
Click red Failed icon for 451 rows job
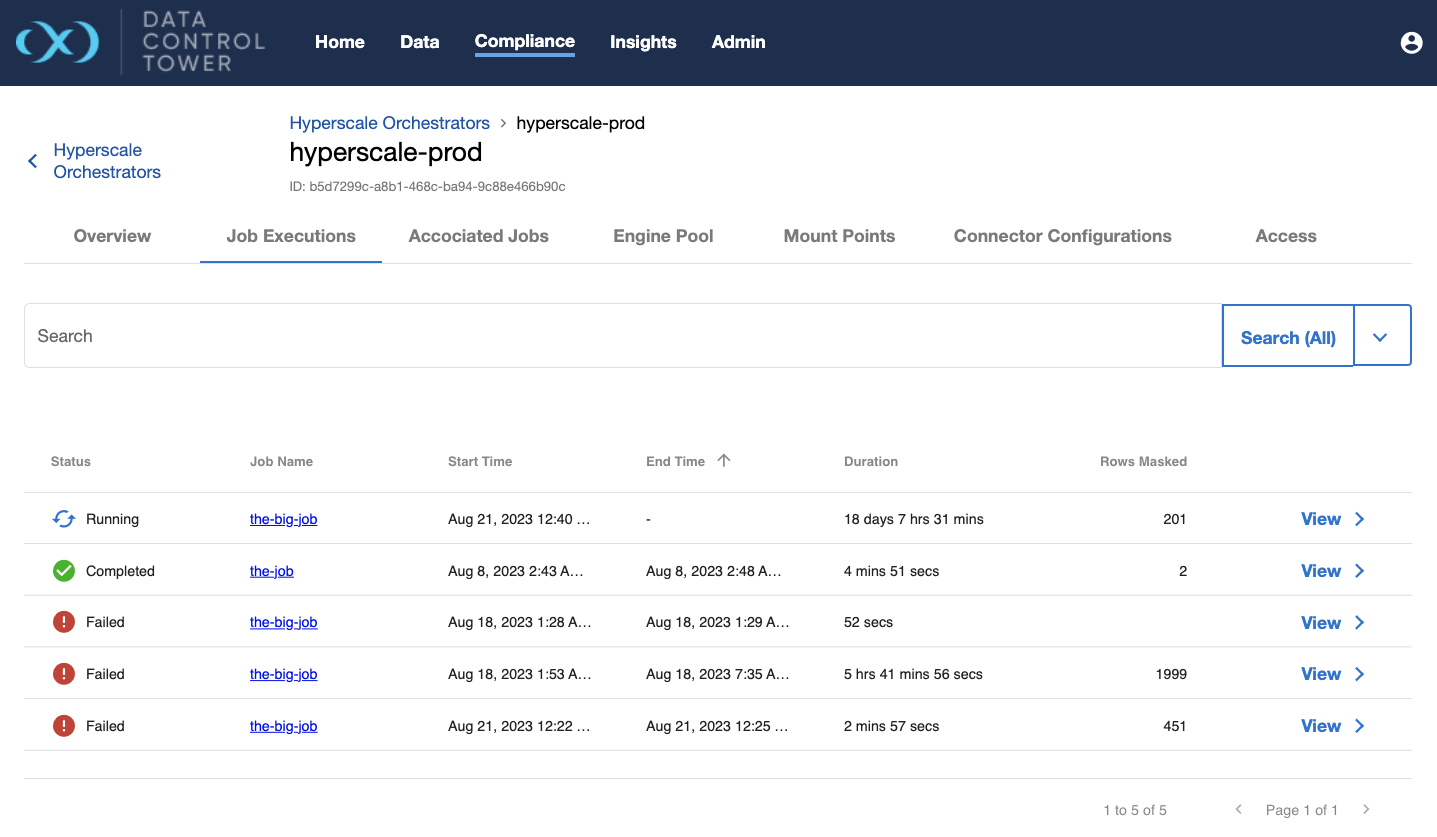pyautogui.click(x=64, y=726)
